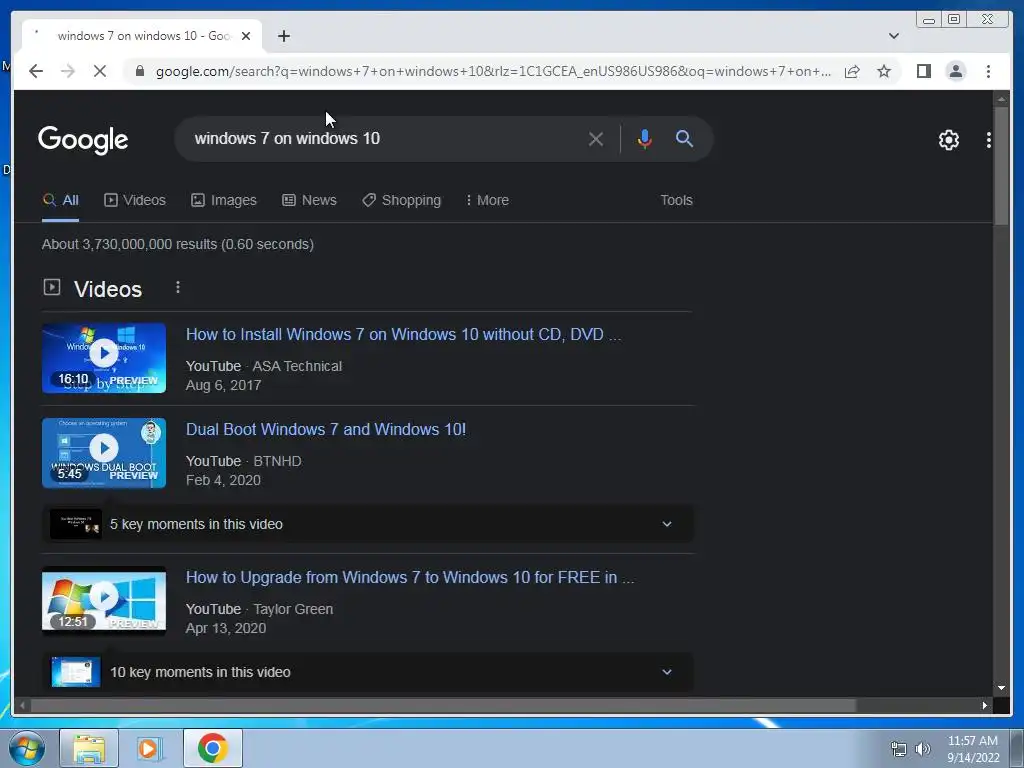
Task: Click the taskbar clock 11:57 AM
Action: pyautogui.click(x=972, y=741)
